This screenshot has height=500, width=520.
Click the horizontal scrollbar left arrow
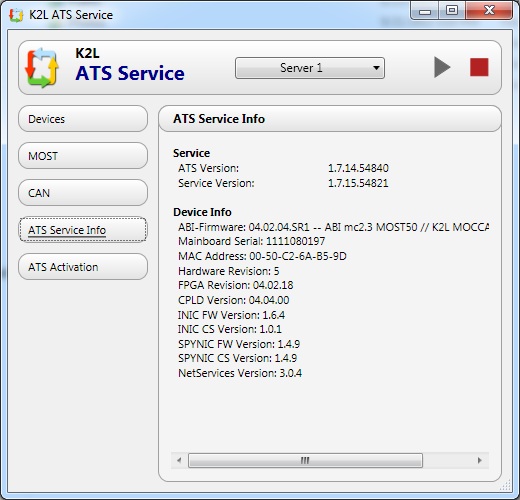tap(179, 460)
